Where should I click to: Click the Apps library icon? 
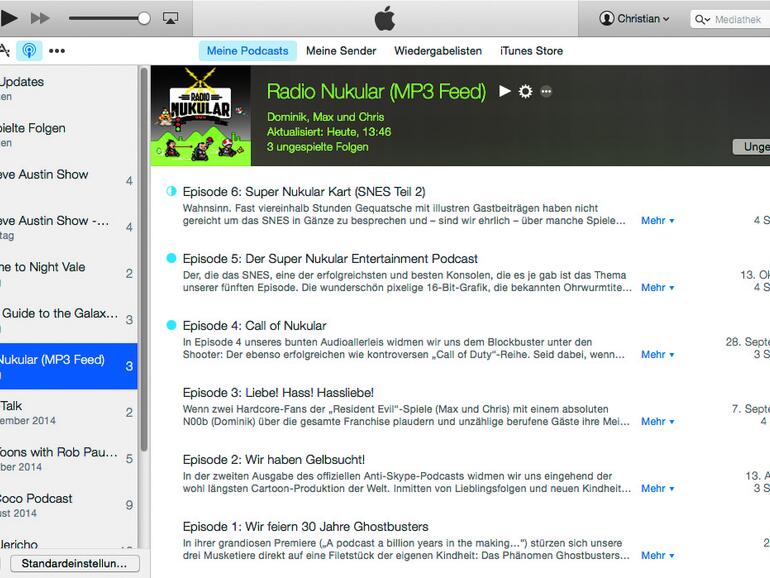coord(4,51)
